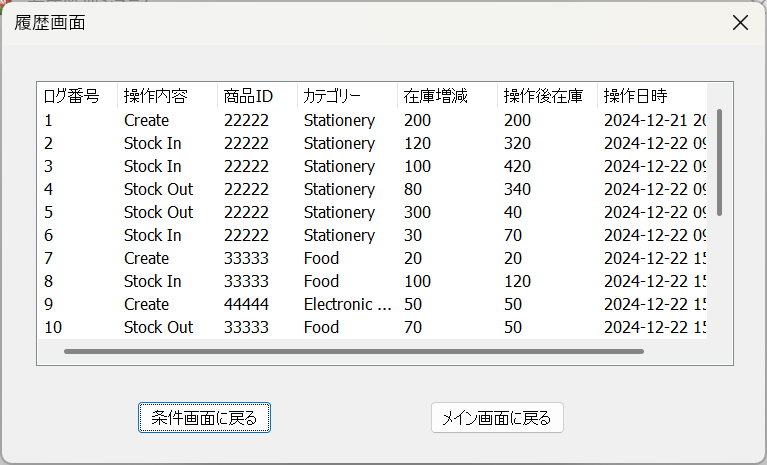Click the 商品ID column header
Screen dimensions: 767x465
[248, 97]
